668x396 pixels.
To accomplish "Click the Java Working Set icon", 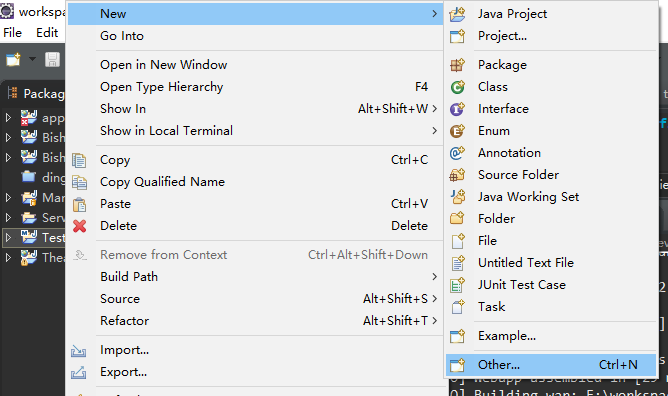I will (x=458, y=197).
